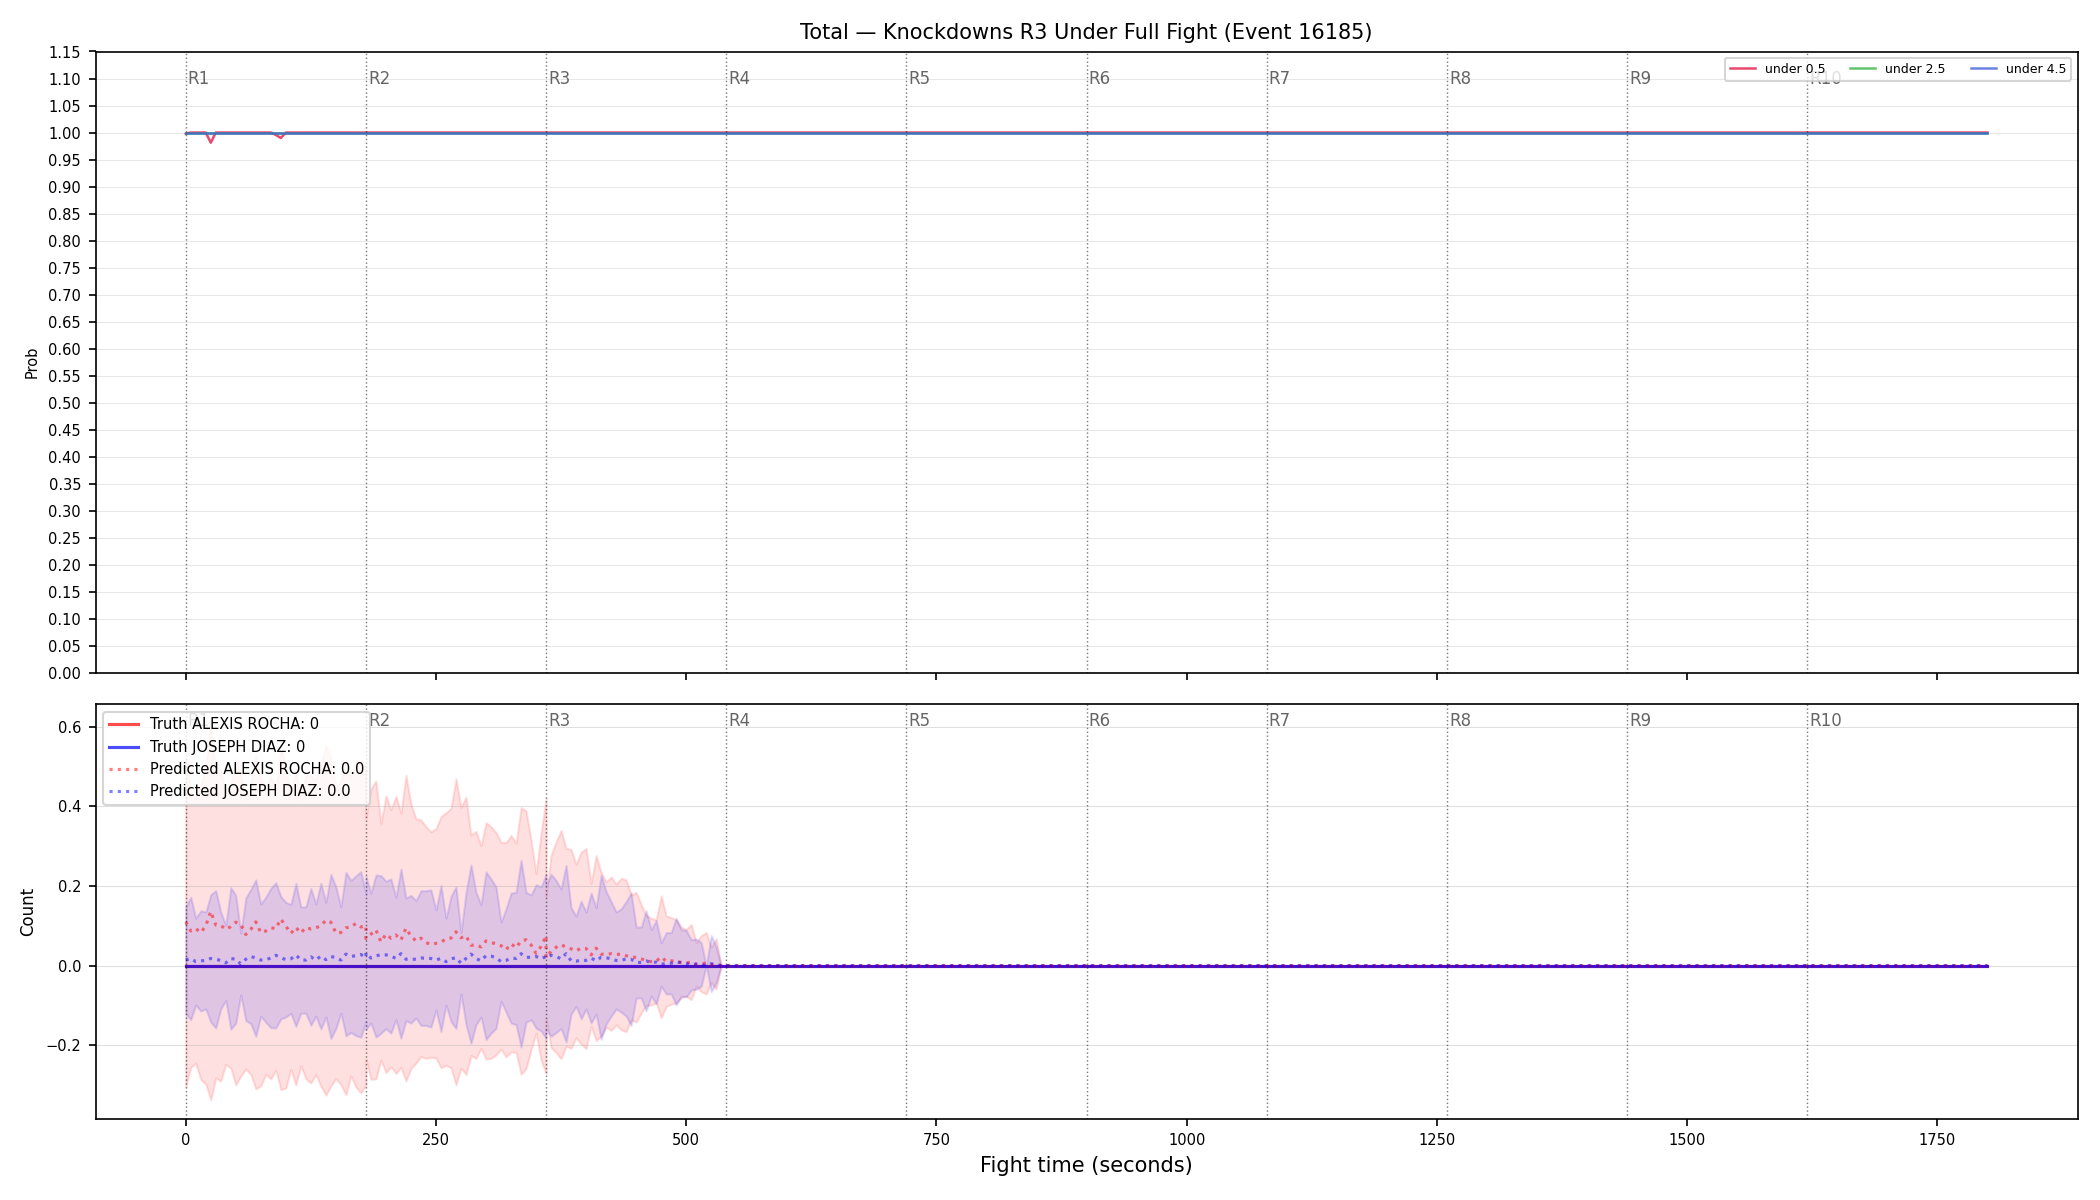The width and height of the screenshot is (2100, 1200).
Task: Click the 0.75 tick on Prob axis
Action: pos(65,269)
